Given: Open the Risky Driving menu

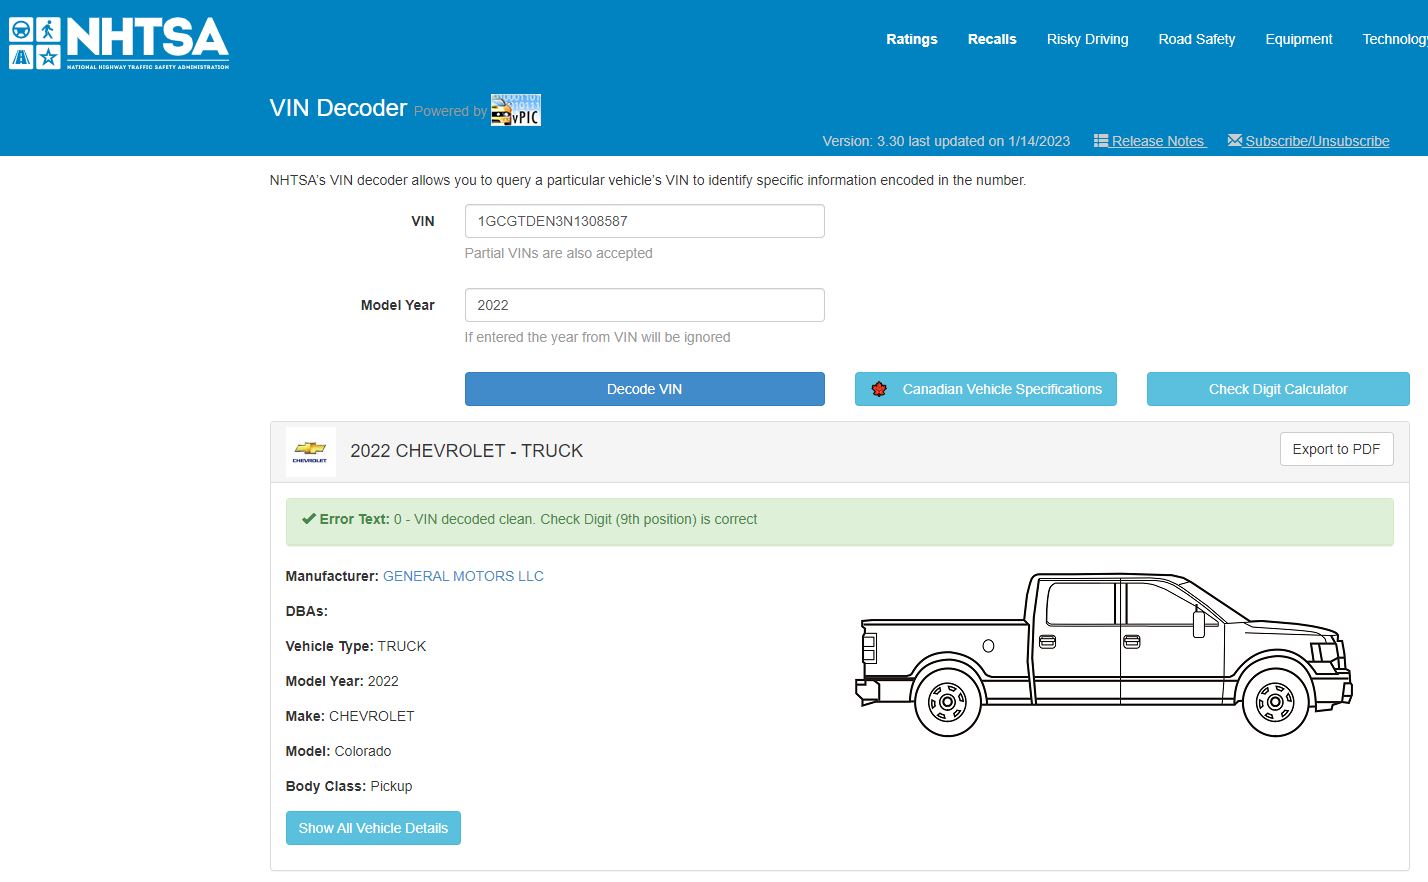Looking at the screenshot, I should [x=1088, y=39].
